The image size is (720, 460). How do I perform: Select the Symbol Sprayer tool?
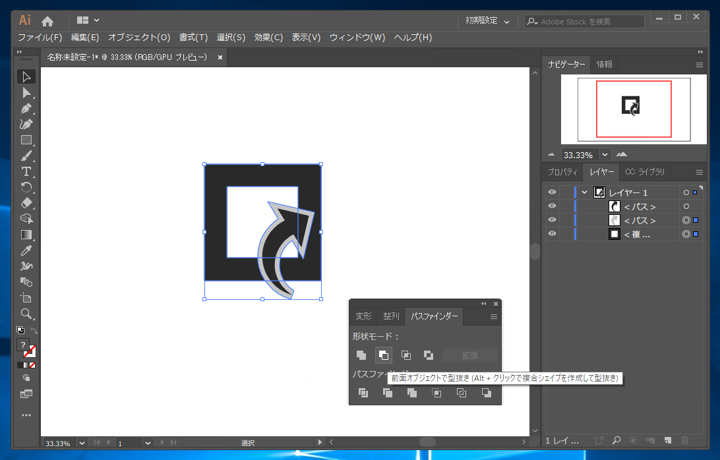(x=26, y=266)
